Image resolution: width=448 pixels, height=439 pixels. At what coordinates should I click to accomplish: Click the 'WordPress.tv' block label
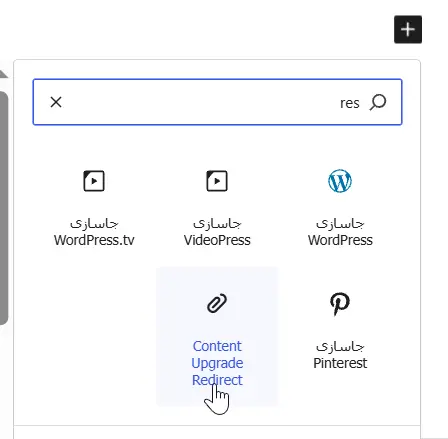94,240
